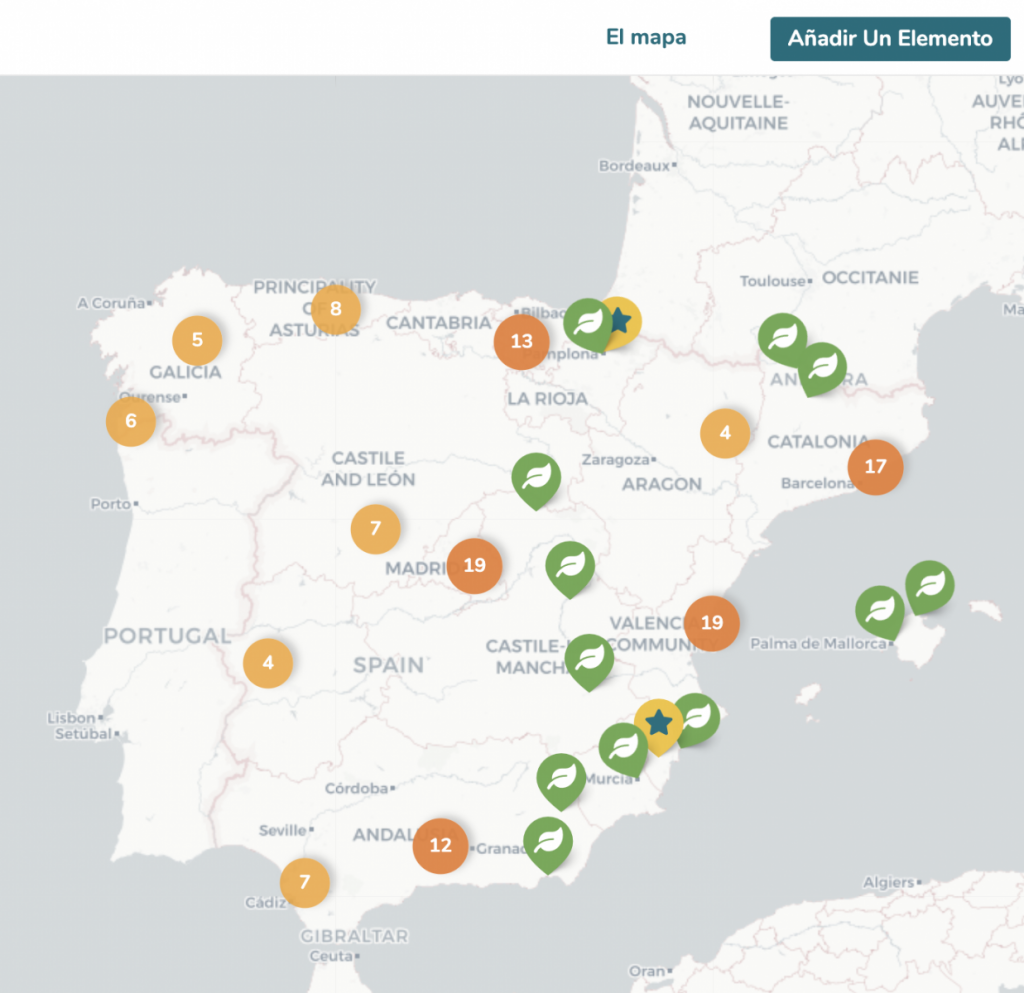Open the leaf pin nearest Granada

[548, 841]
